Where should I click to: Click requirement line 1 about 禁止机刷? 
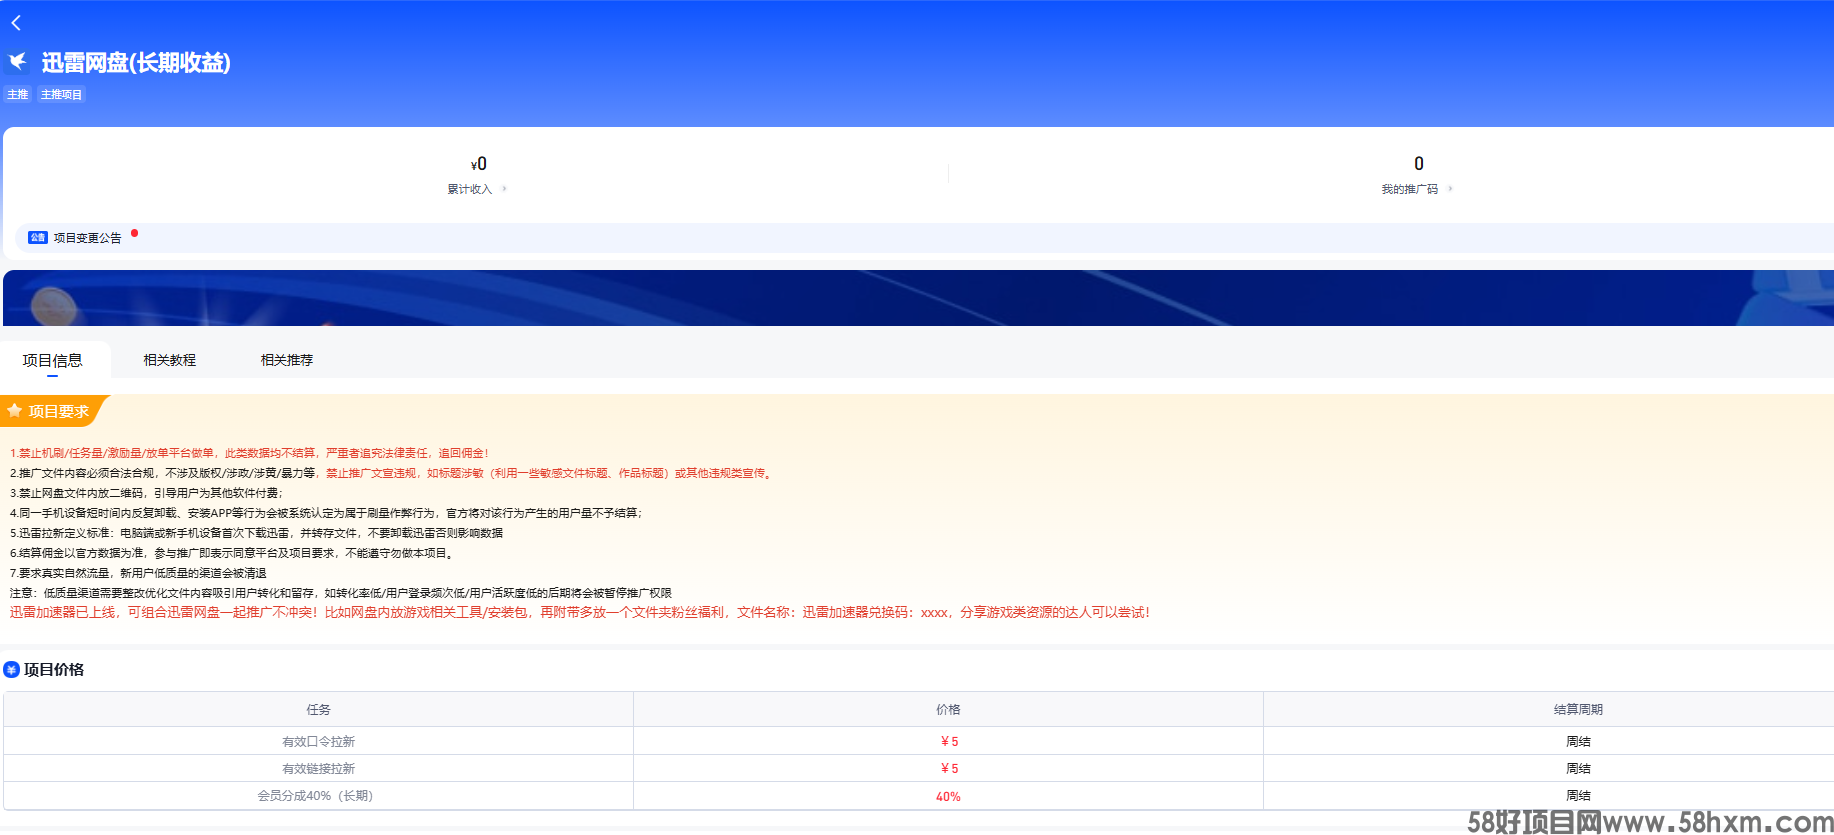pos(250,453)
